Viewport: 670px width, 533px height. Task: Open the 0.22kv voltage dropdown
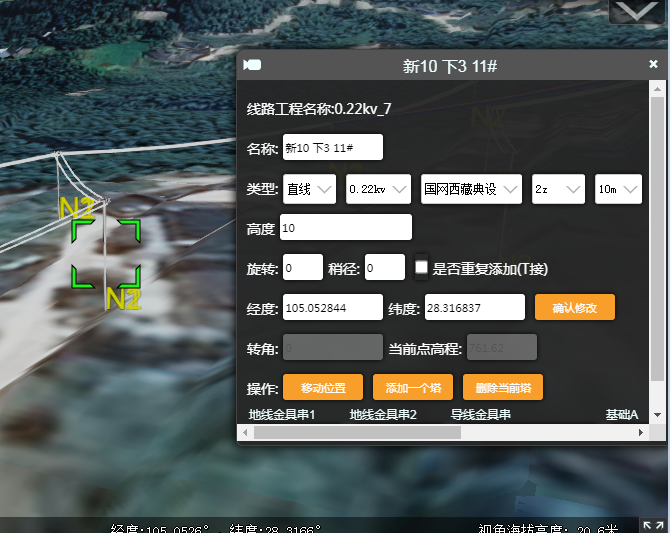pyautogui.click(x=378, y=189)
